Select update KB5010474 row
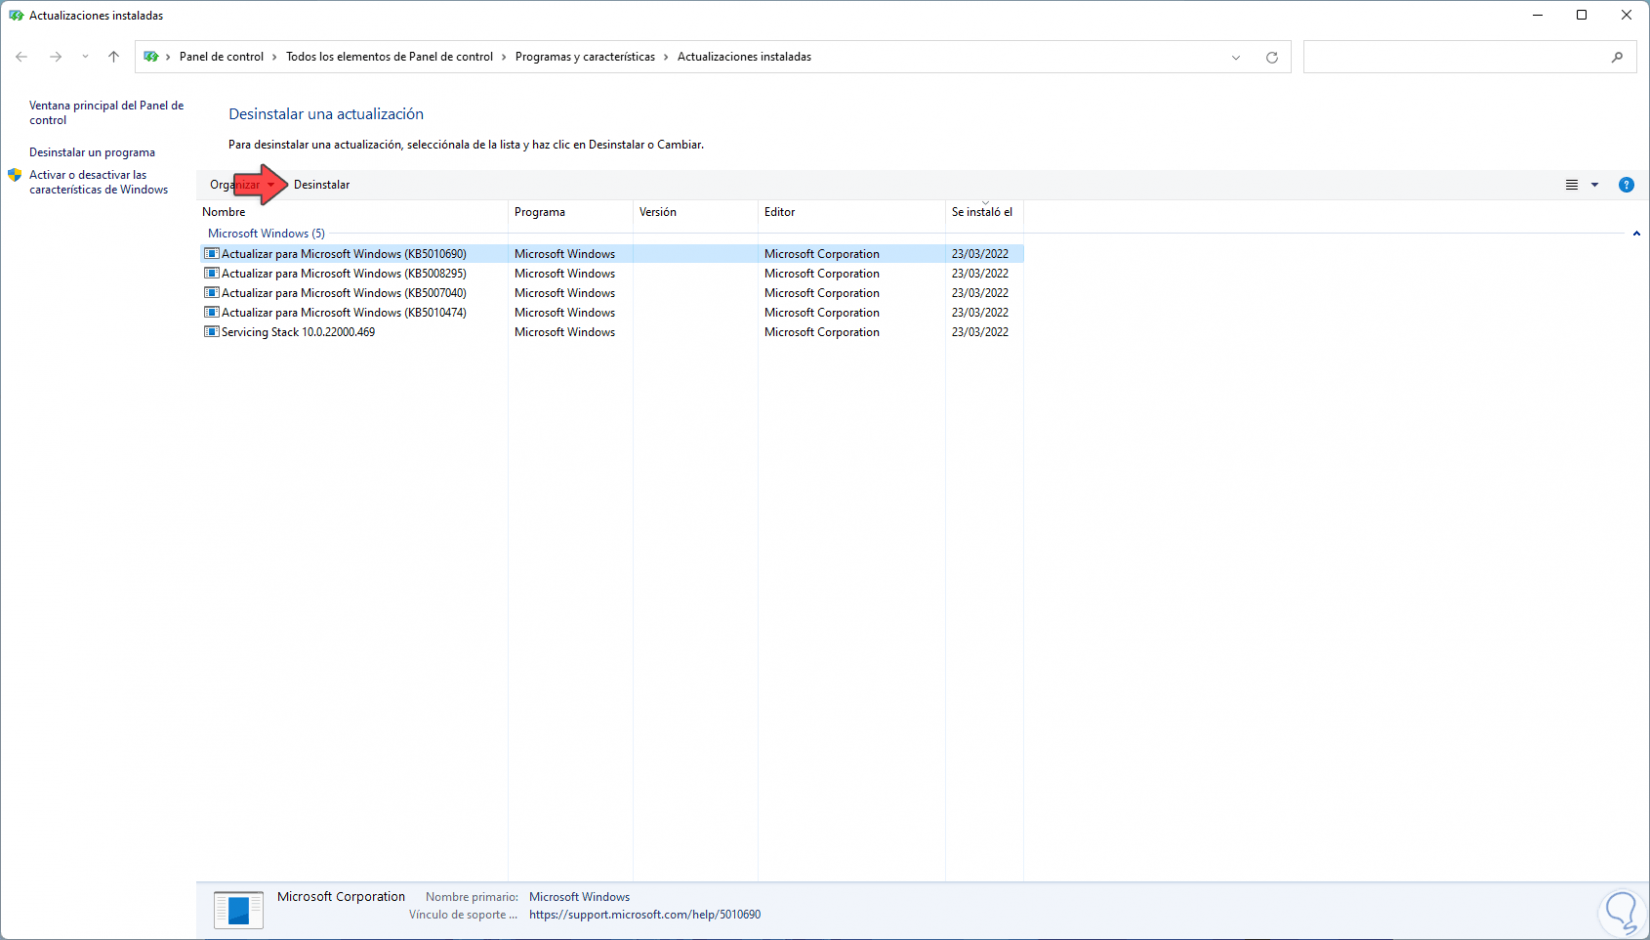The image size is (1650, 940). pos(612,313)
